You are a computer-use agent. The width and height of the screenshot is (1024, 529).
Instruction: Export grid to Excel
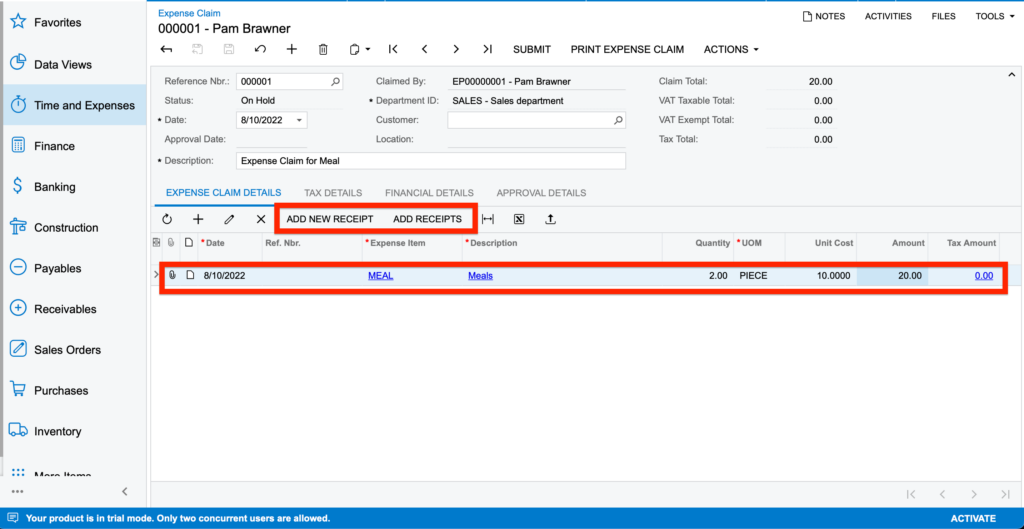click(519, 219)
